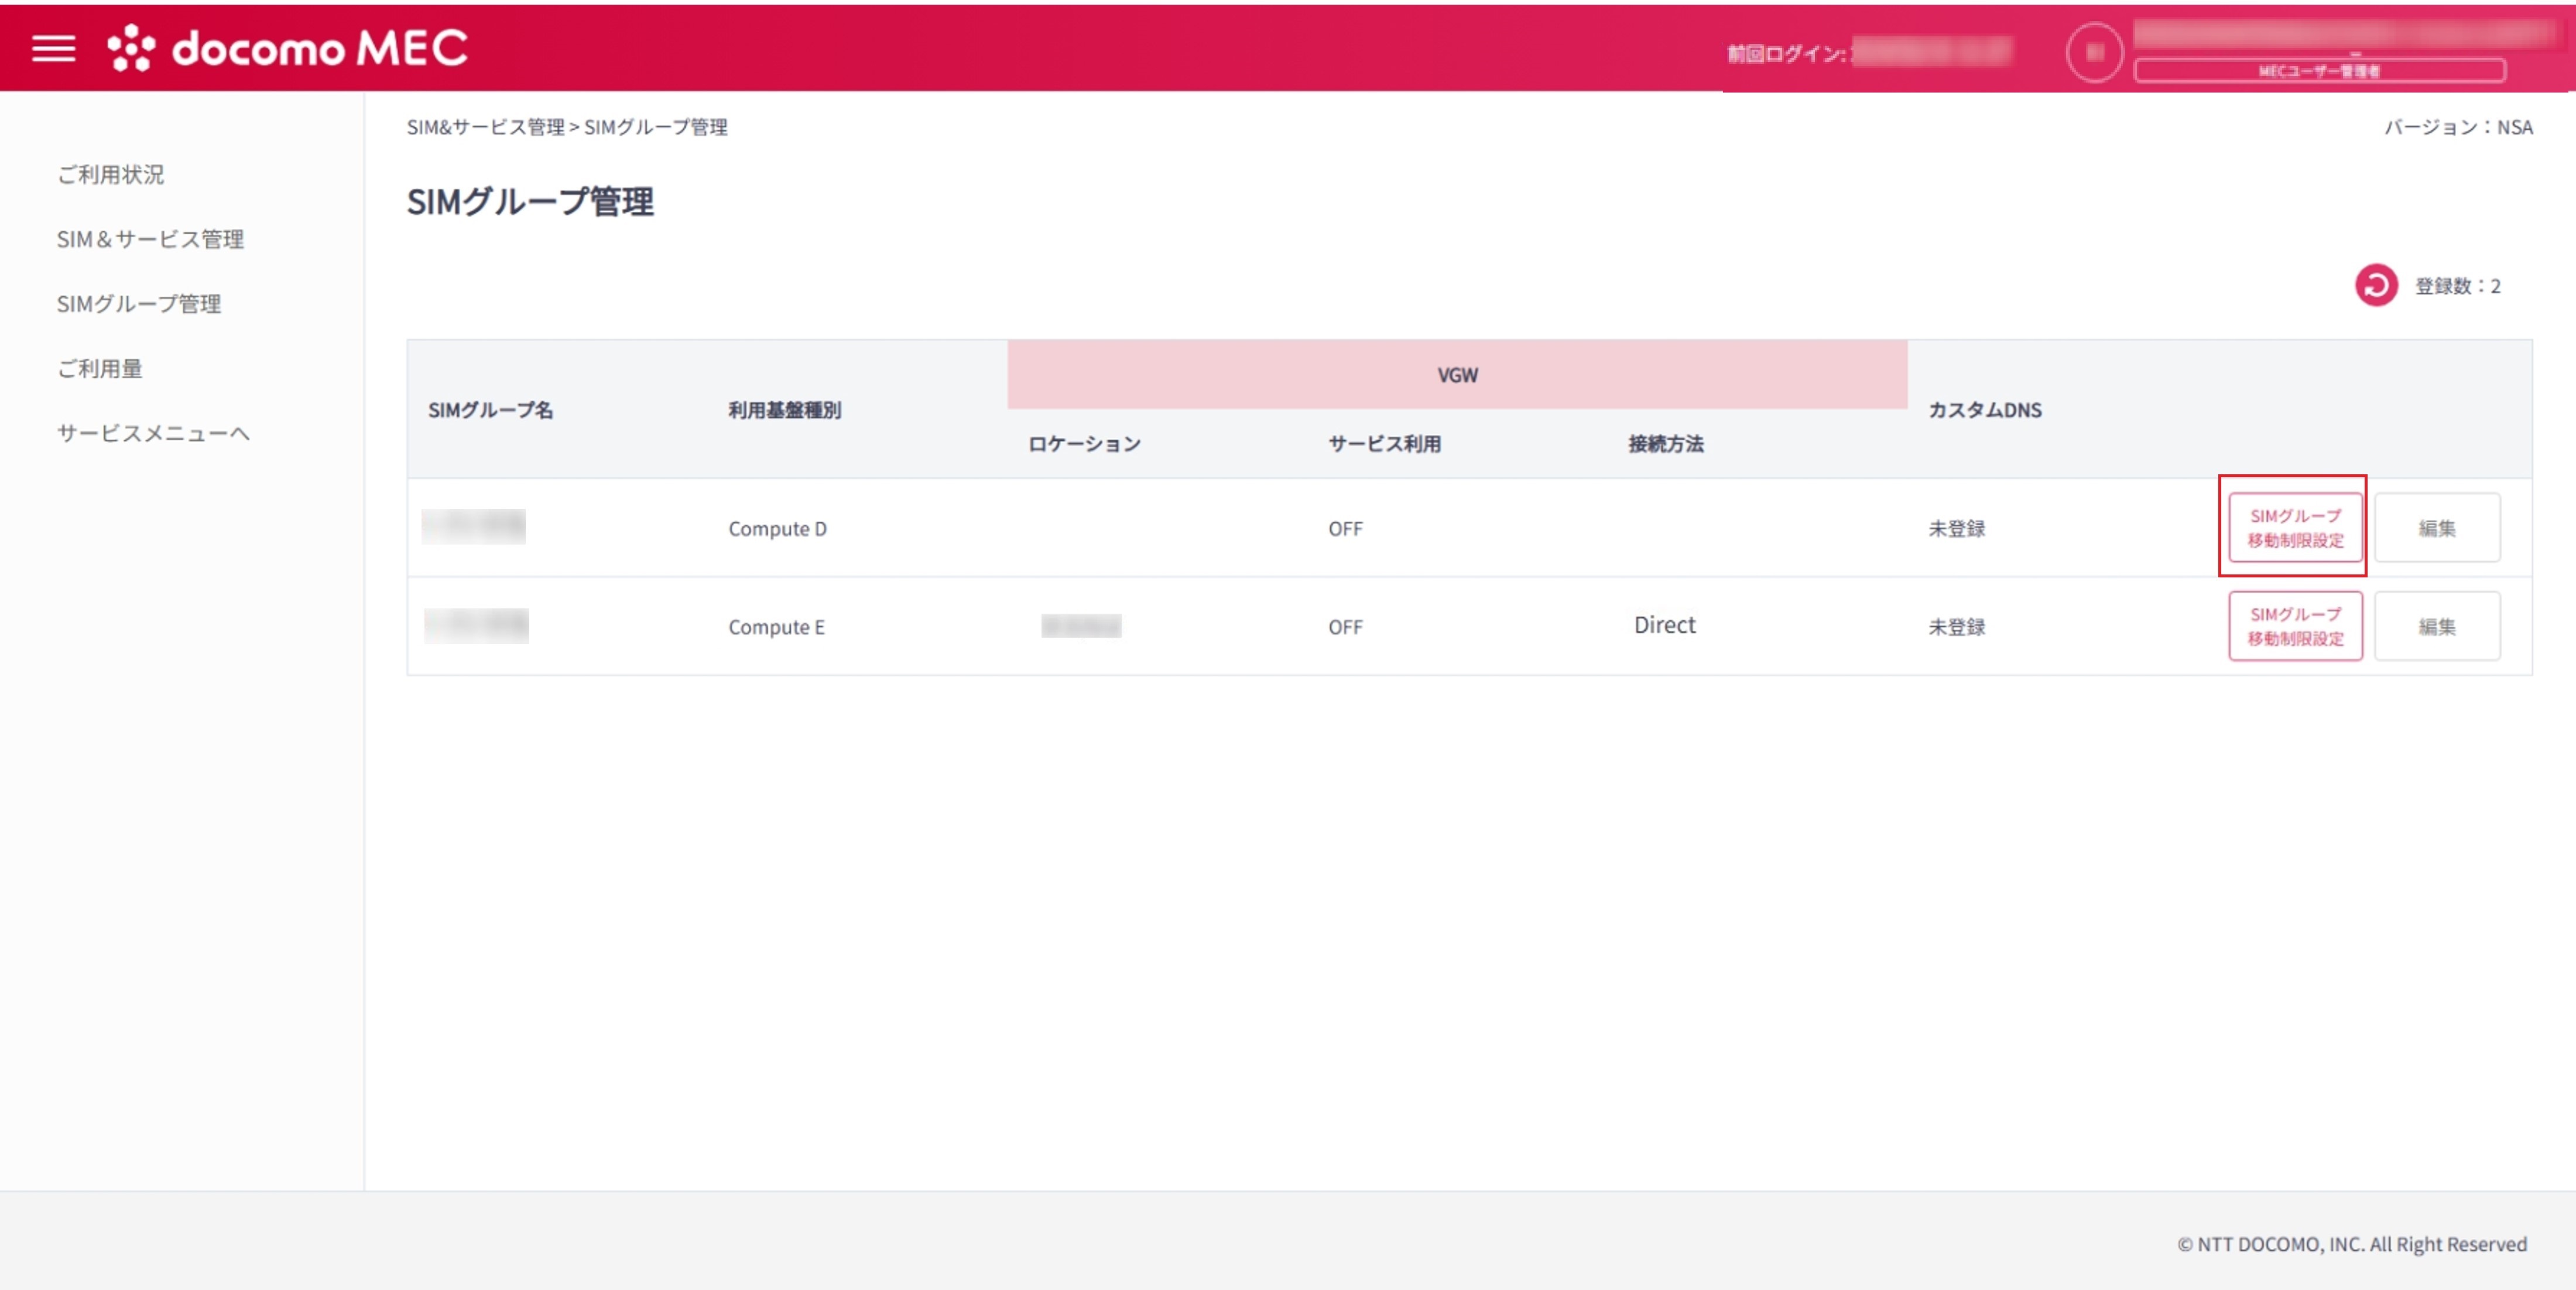Click the カスタムDNS column header
Viewport: 2576px width, 1290px height.
(x=1984, y=410)
